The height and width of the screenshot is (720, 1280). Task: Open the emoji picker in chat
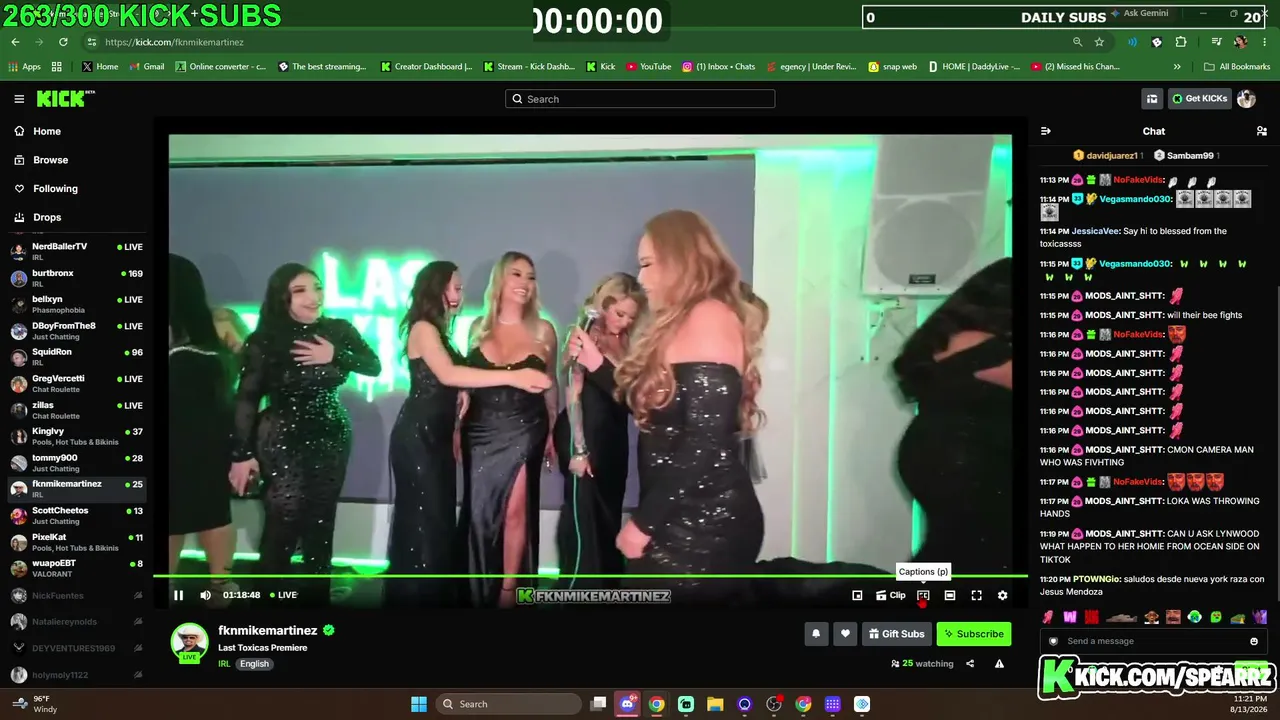1254,641
